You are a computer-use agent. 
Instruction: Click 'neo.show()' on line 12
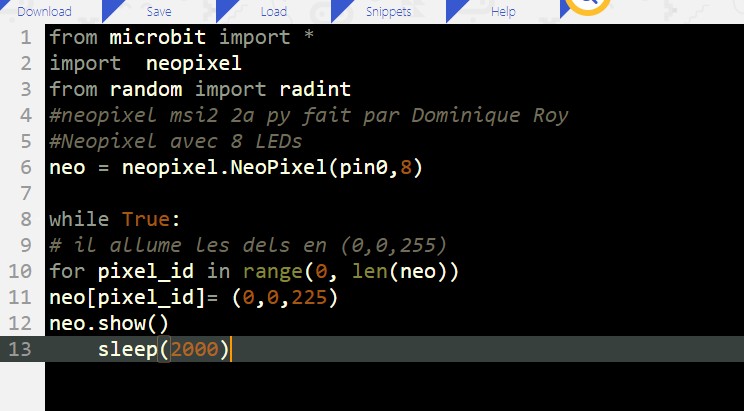109,324
